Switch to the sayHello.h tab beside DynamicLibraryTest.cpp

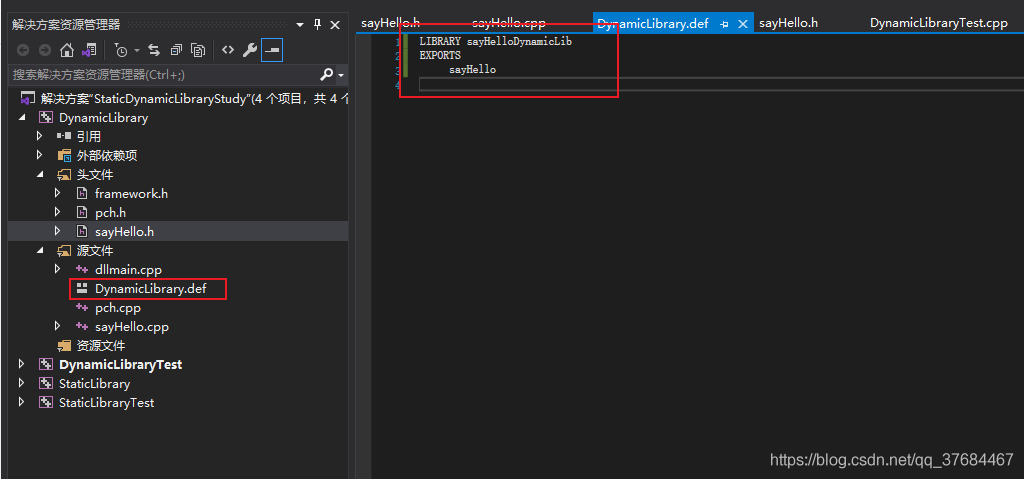click(x=788, y=24)
